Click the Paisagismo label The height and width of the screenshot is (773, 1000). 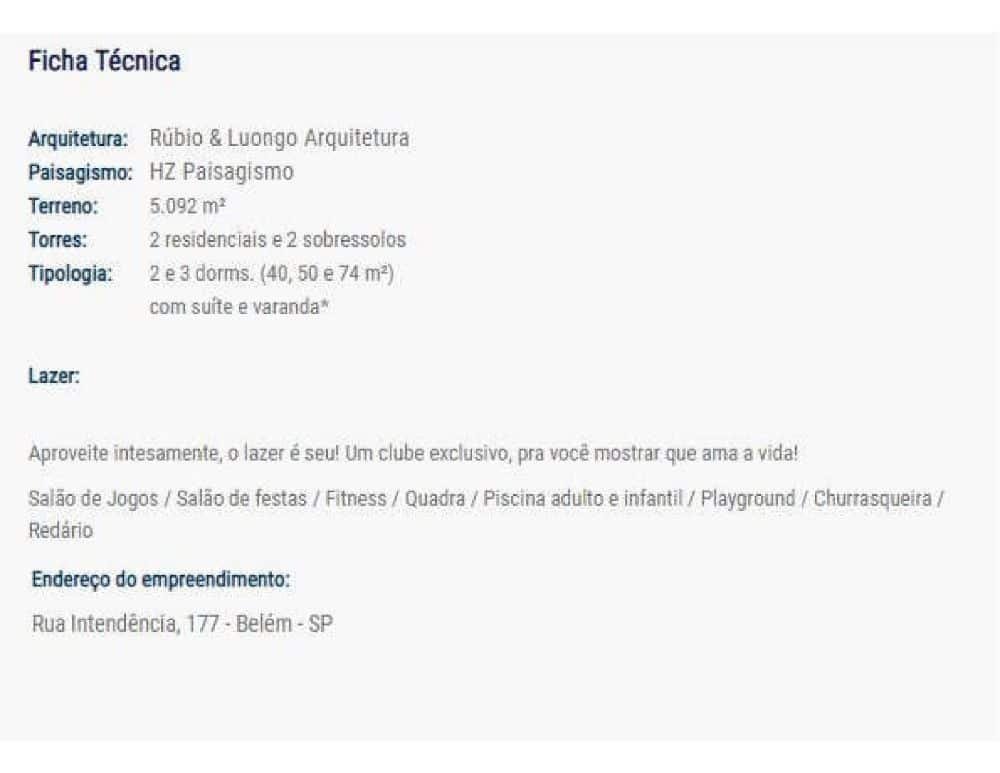pyautogui.click(x=80, y=172)
